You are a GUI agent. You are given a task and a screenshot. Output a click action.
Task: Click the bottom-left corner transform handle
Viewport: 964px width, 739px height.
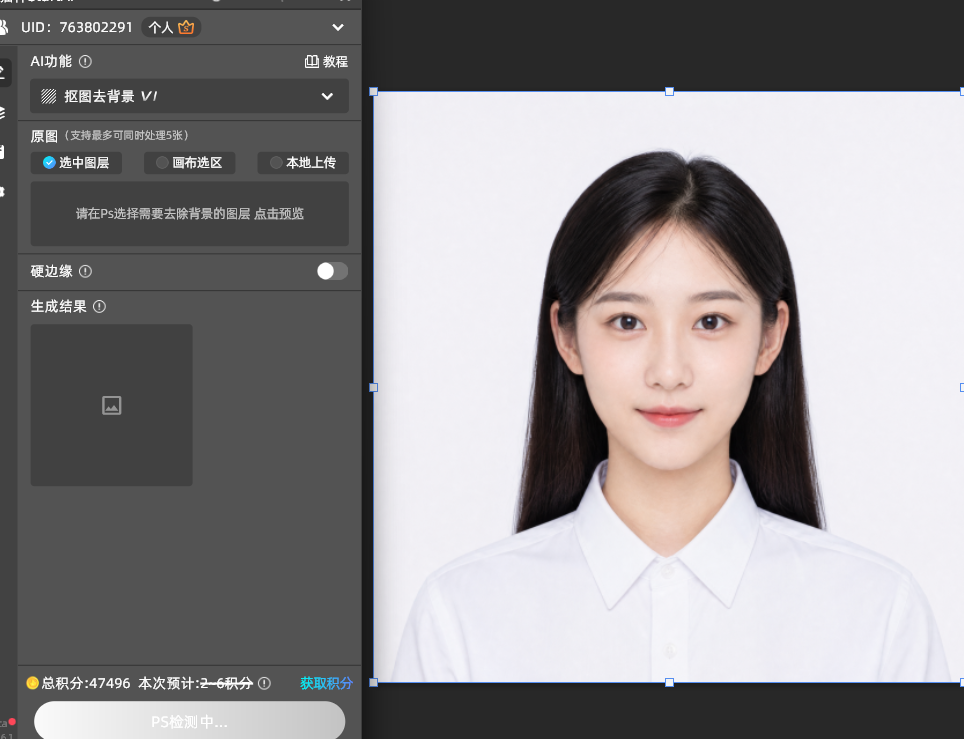pyautogui.click(x=373, y=682)
